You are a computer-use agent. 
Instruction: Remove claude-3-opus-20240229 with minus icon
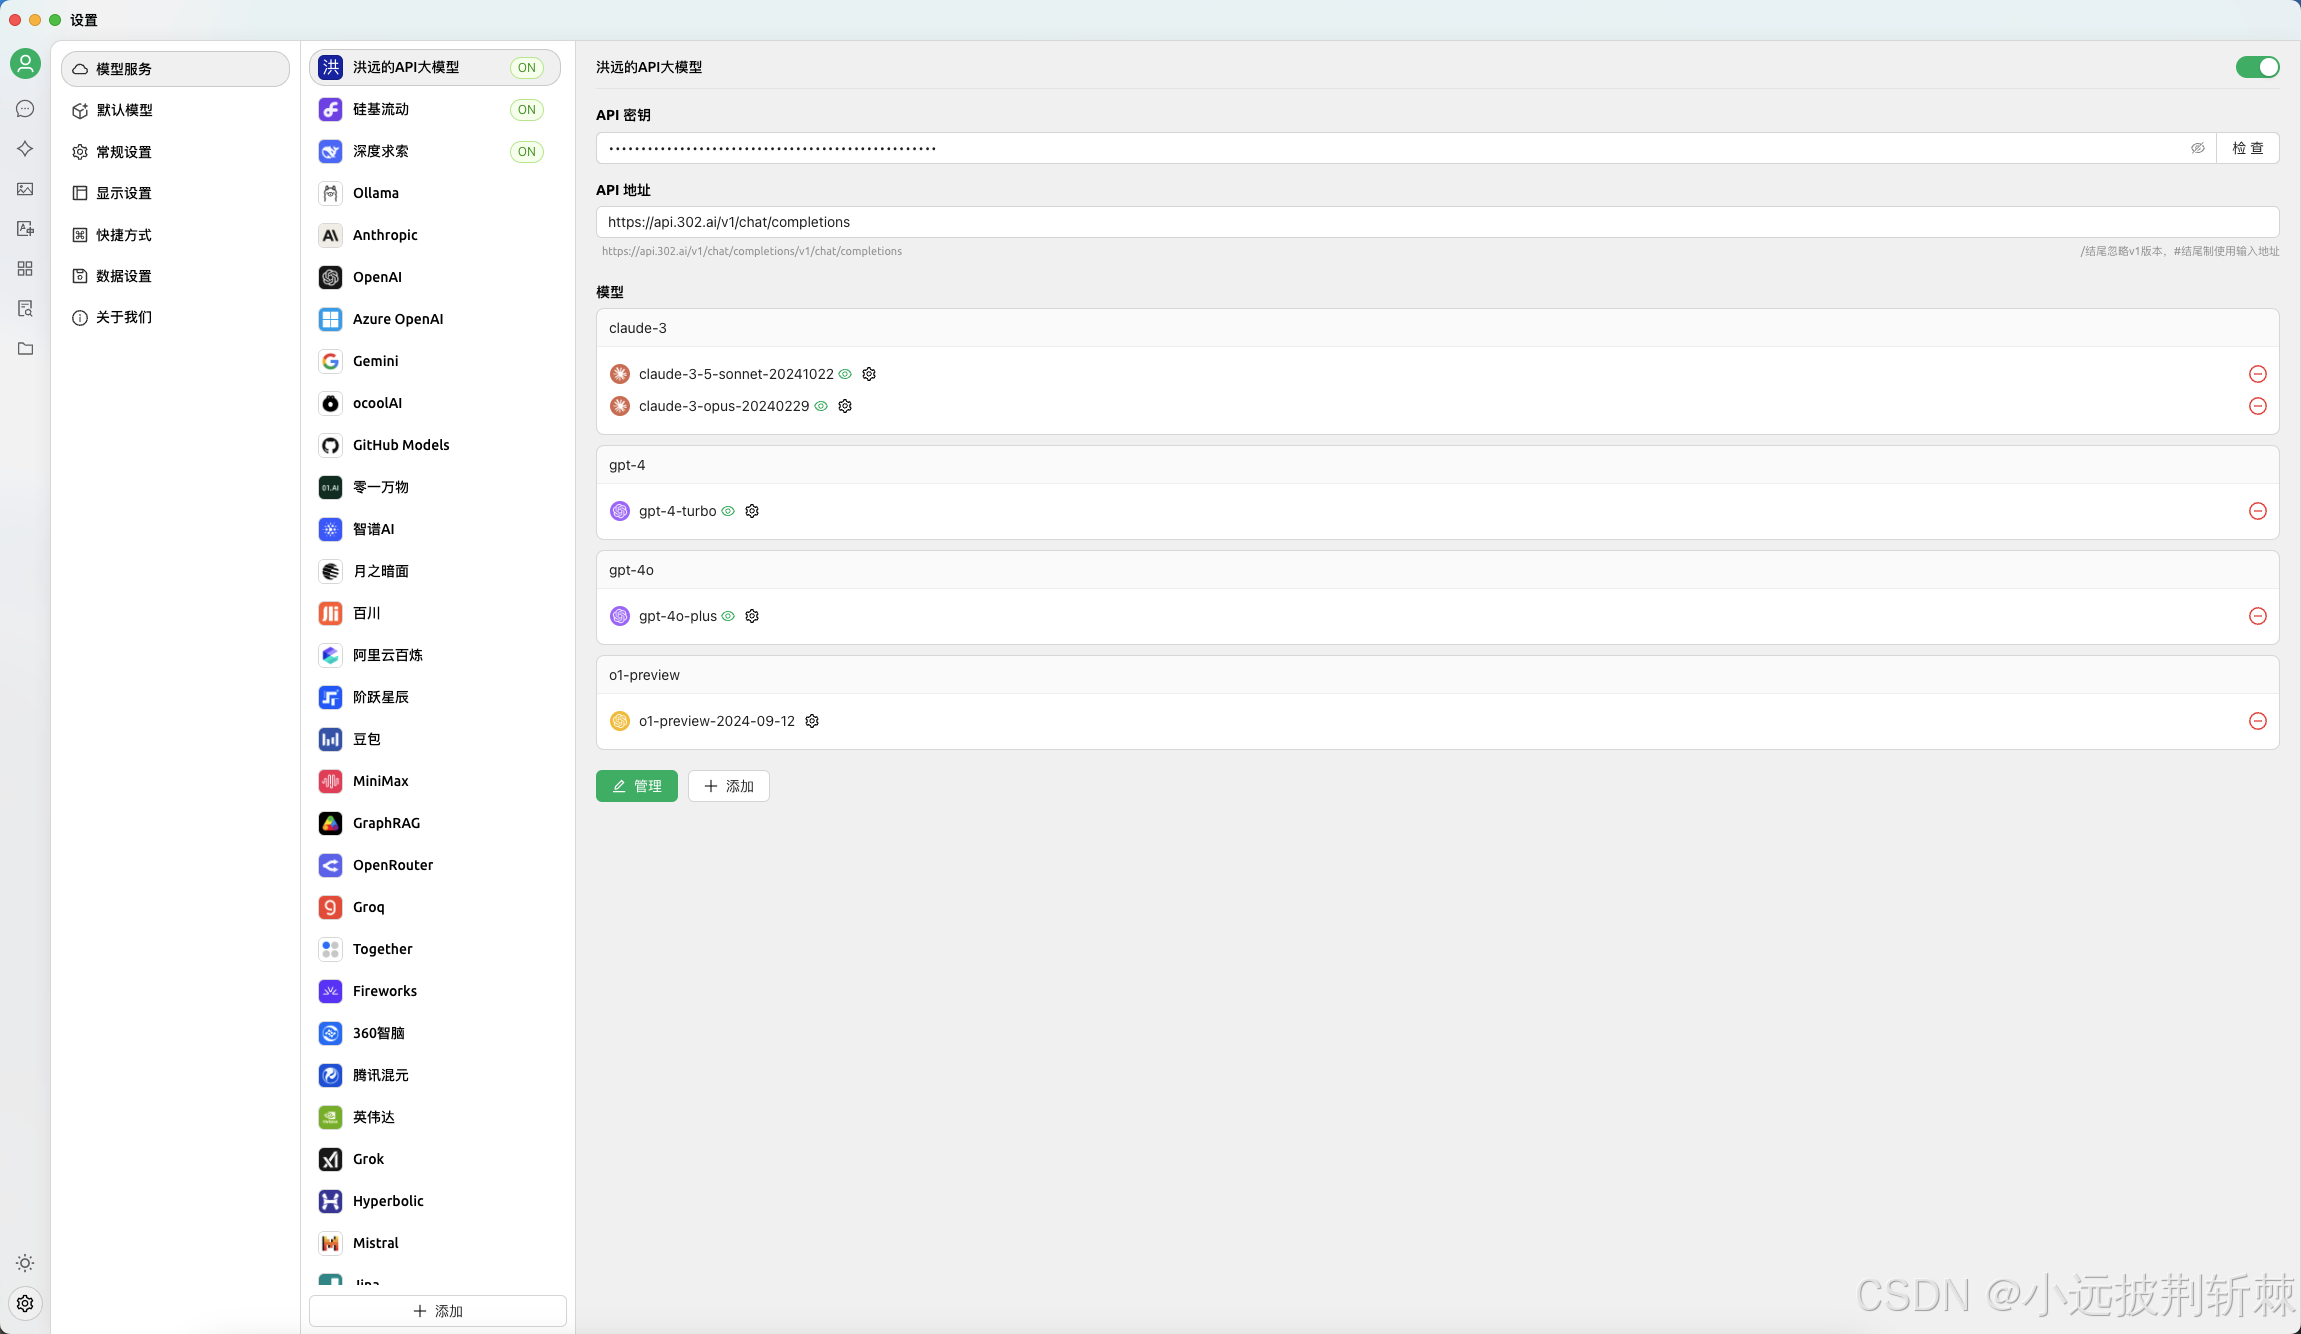click(2257, 406)
